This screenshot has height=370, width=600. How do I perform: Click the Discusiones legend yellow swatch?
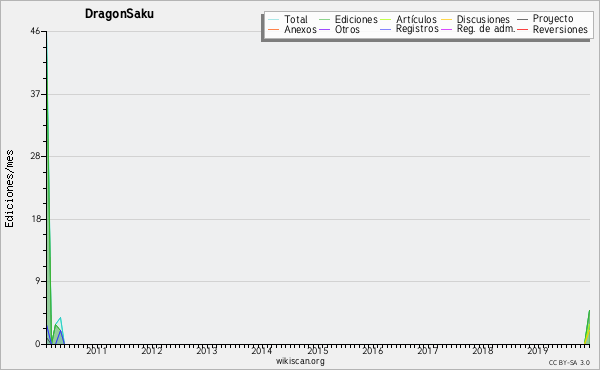(447, 20)
